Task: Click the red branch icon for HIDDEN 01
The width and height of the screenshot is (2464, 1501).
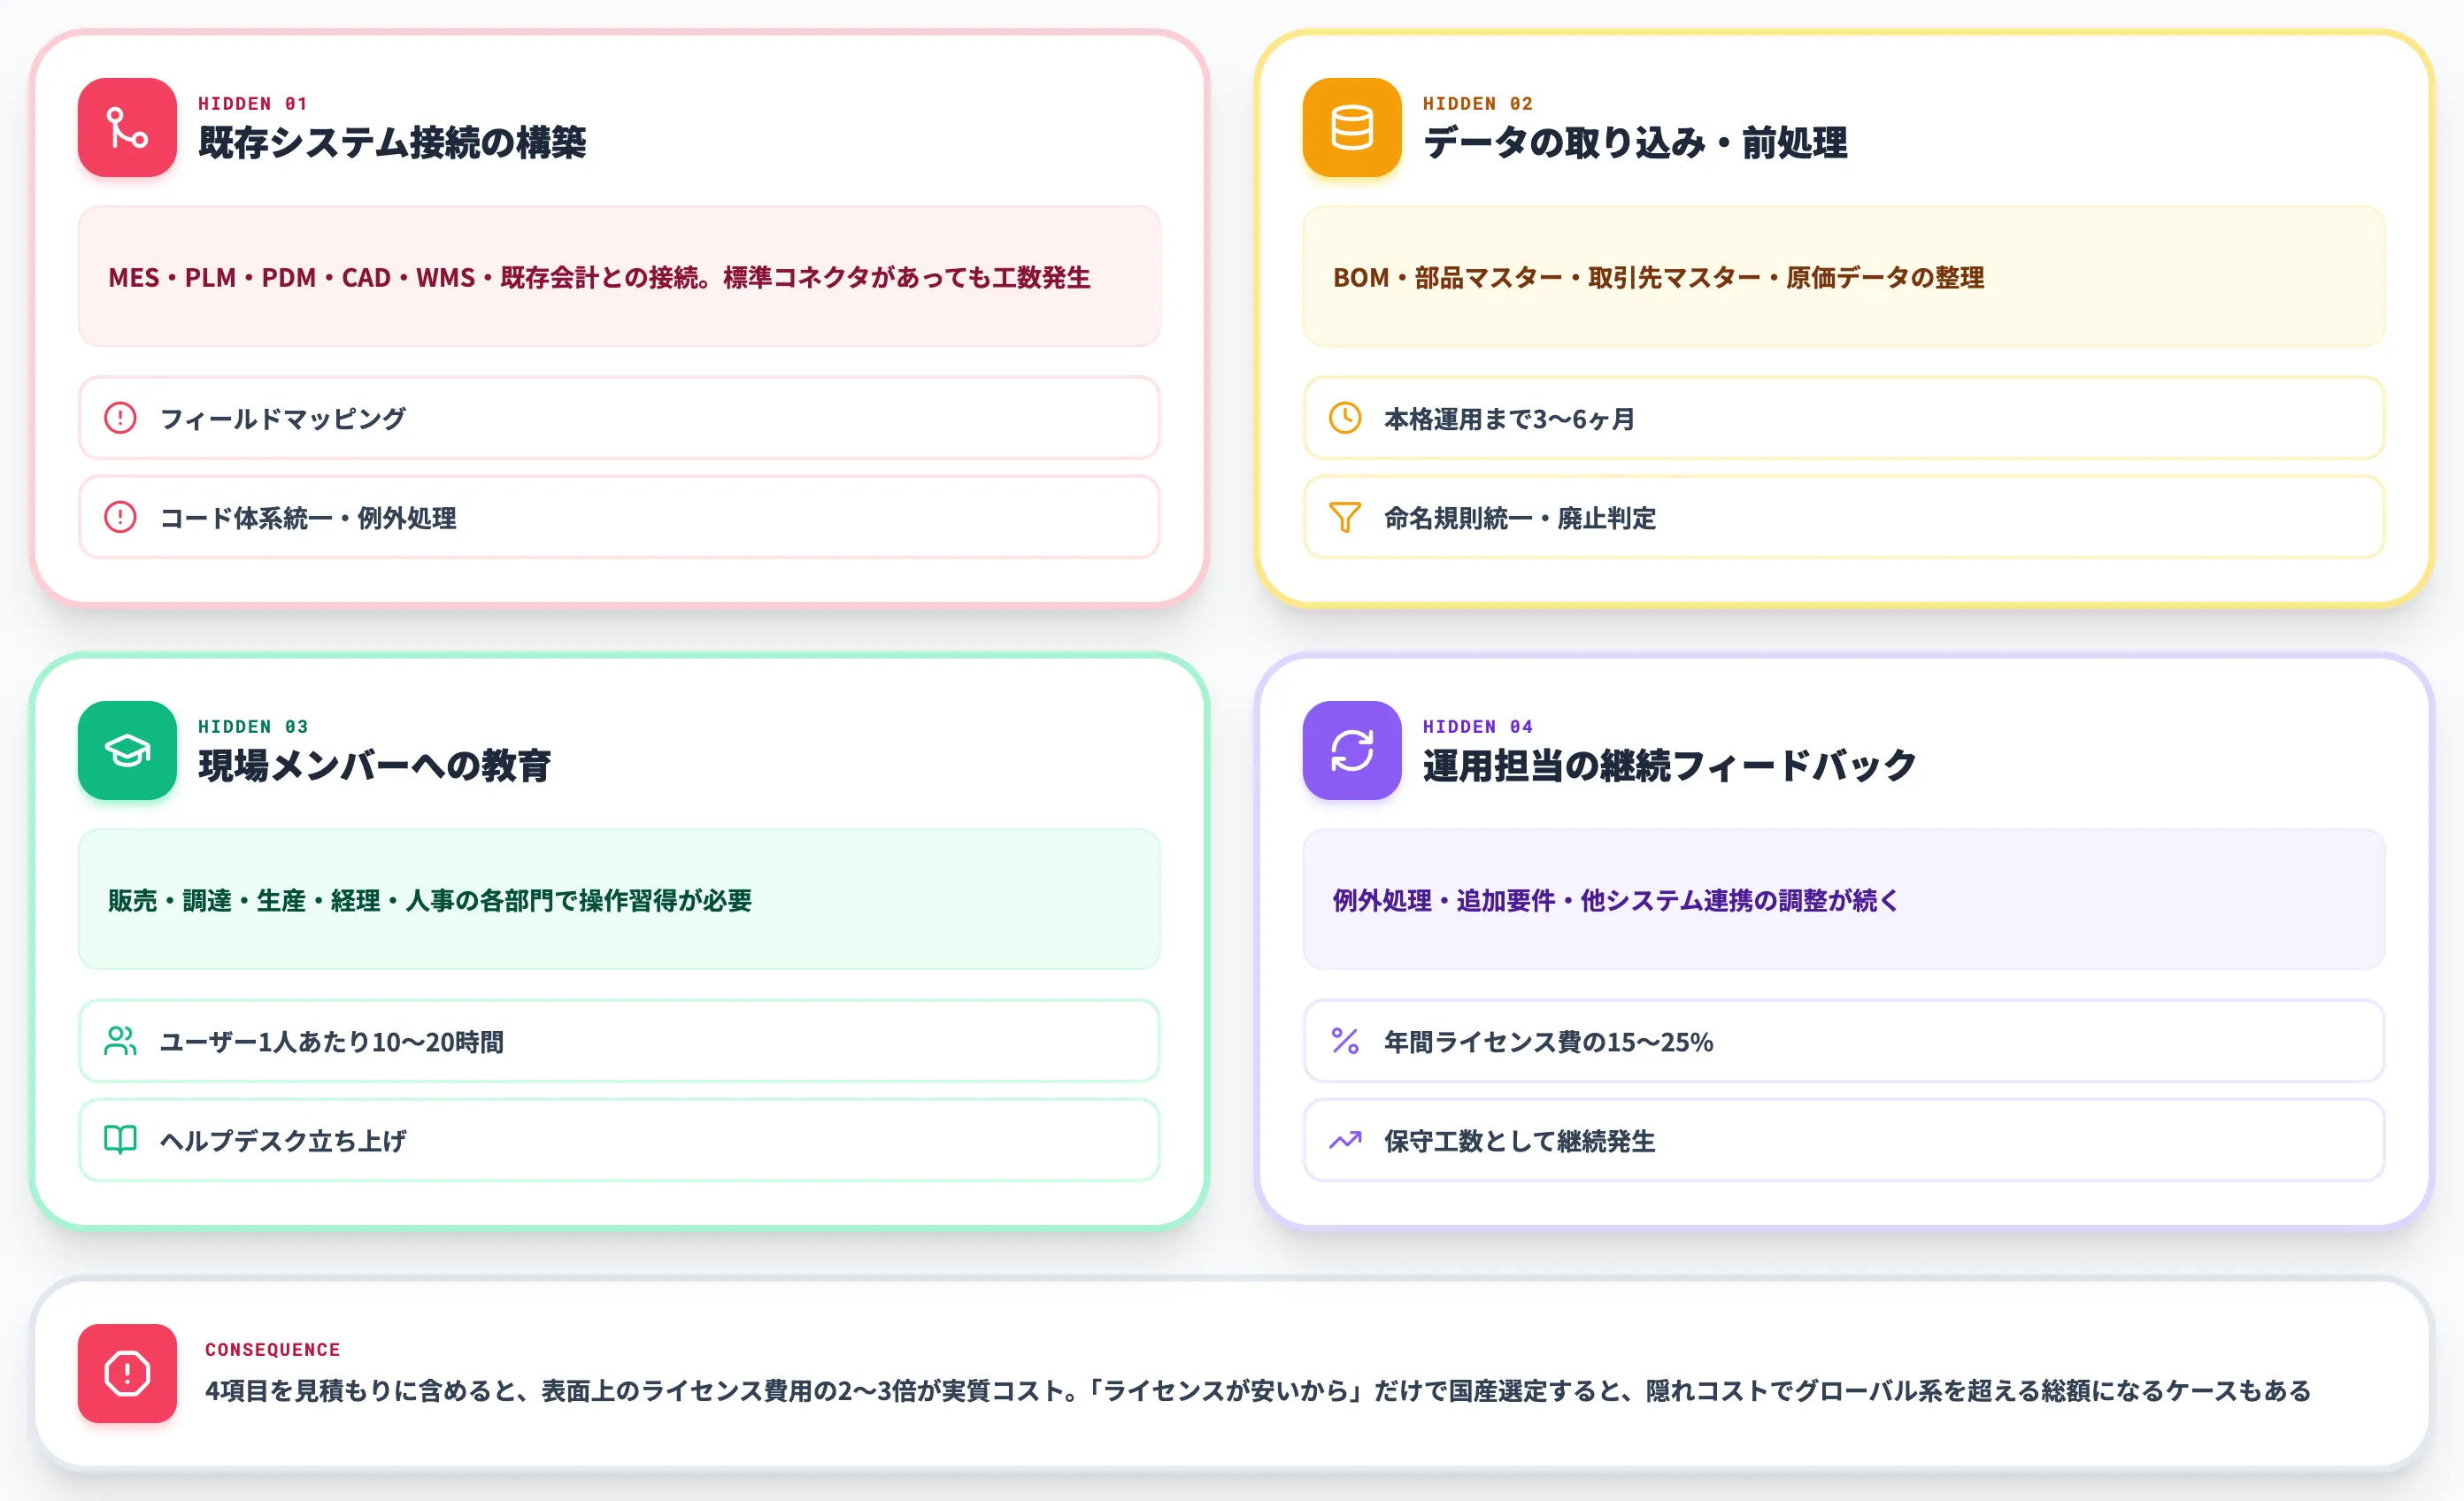Action: pos(127,128)
